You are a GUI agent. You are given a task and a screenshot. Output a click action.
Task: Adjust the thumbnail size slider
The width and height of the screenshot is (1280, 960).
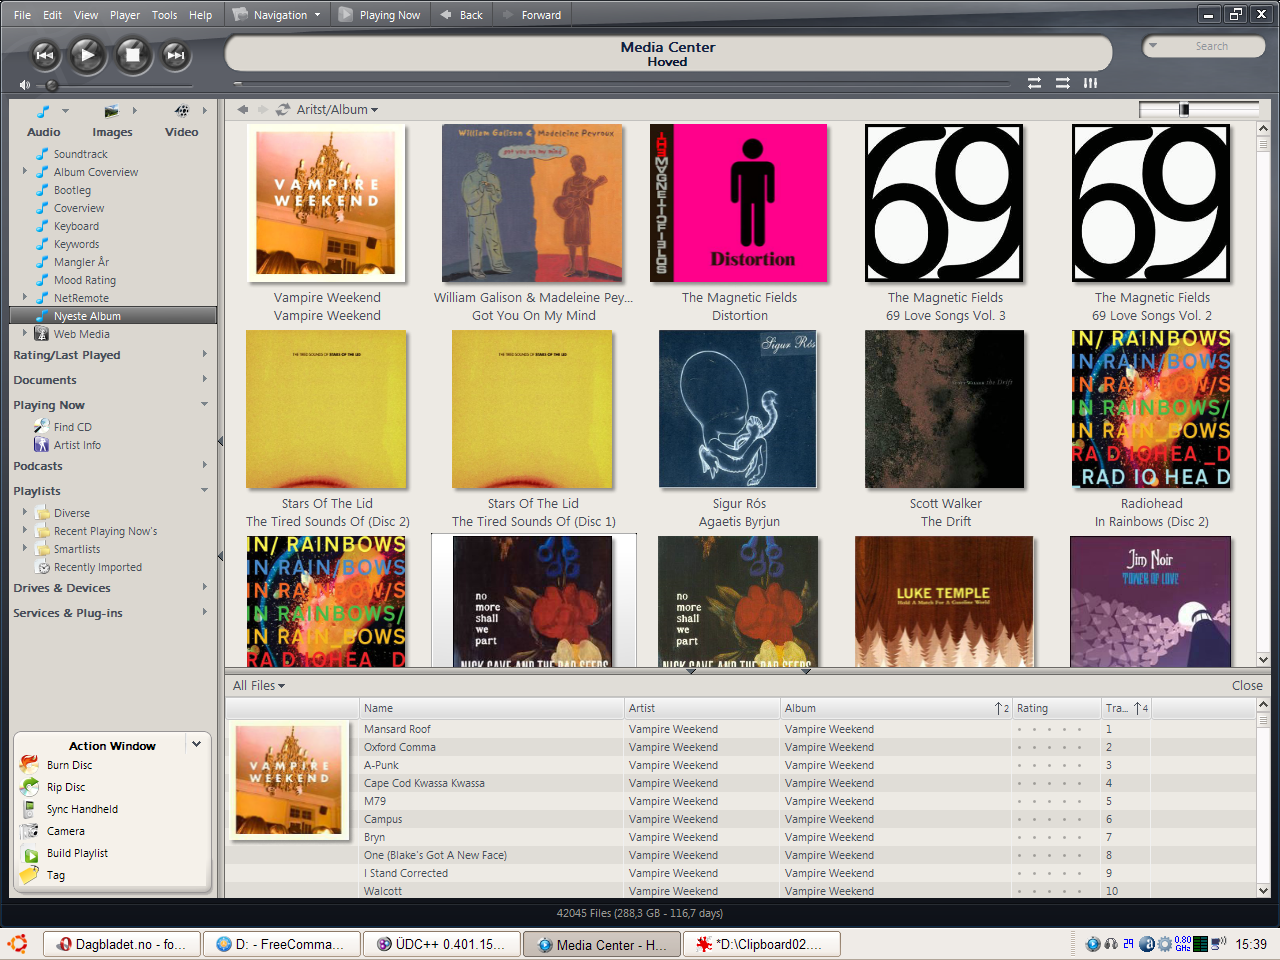1184,110
